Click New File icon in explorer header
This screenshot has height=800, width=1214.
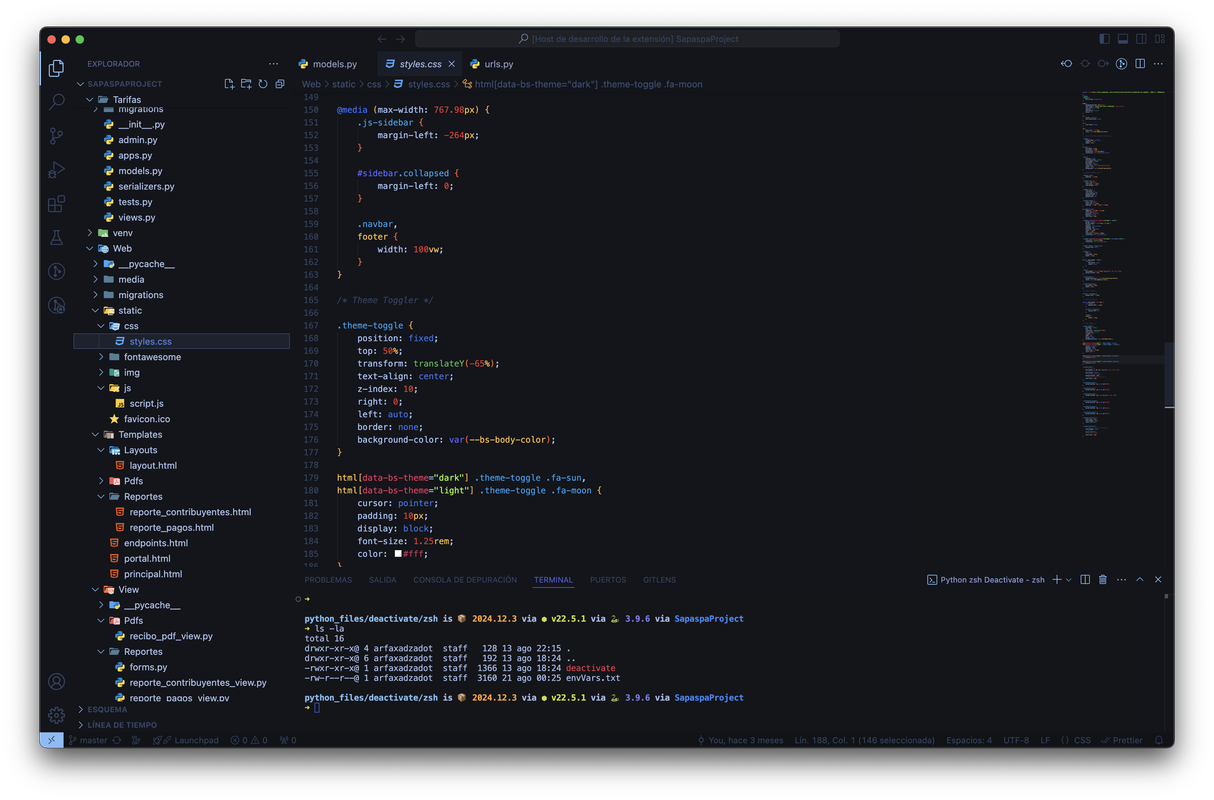(x=229, y=84)
